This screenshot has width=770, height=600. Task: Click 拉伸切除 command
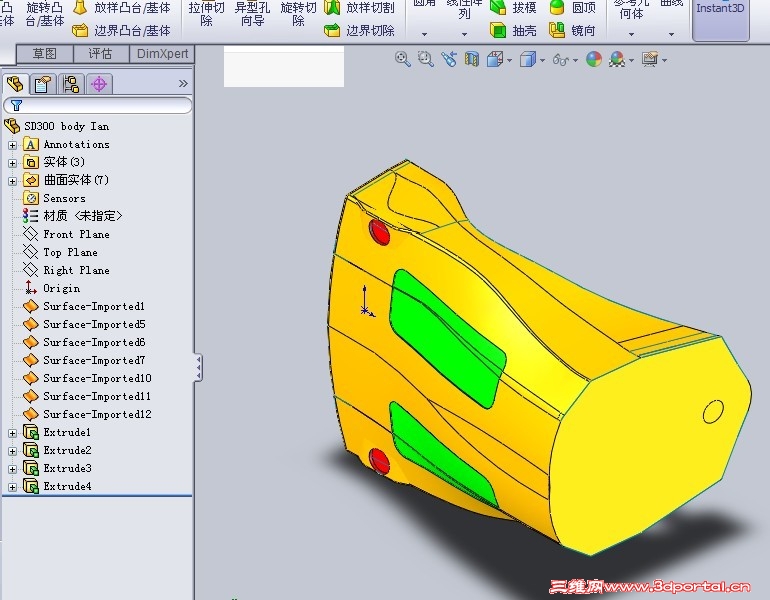coord(206,14)
